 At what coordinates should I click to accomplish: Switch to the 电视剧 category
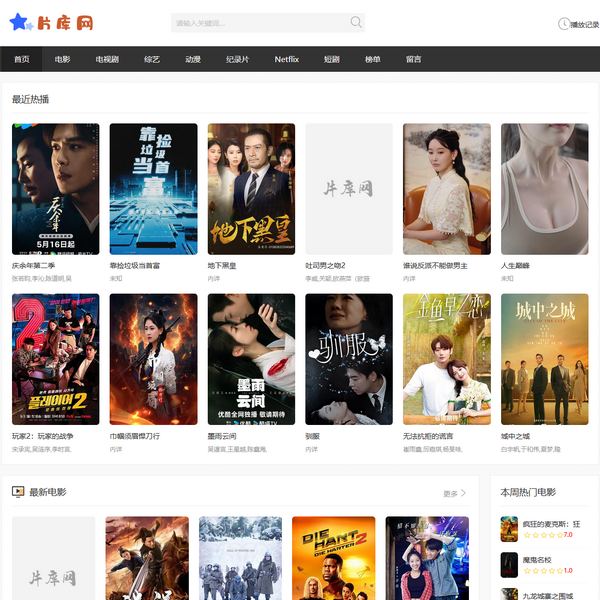[x=107, y=60]
